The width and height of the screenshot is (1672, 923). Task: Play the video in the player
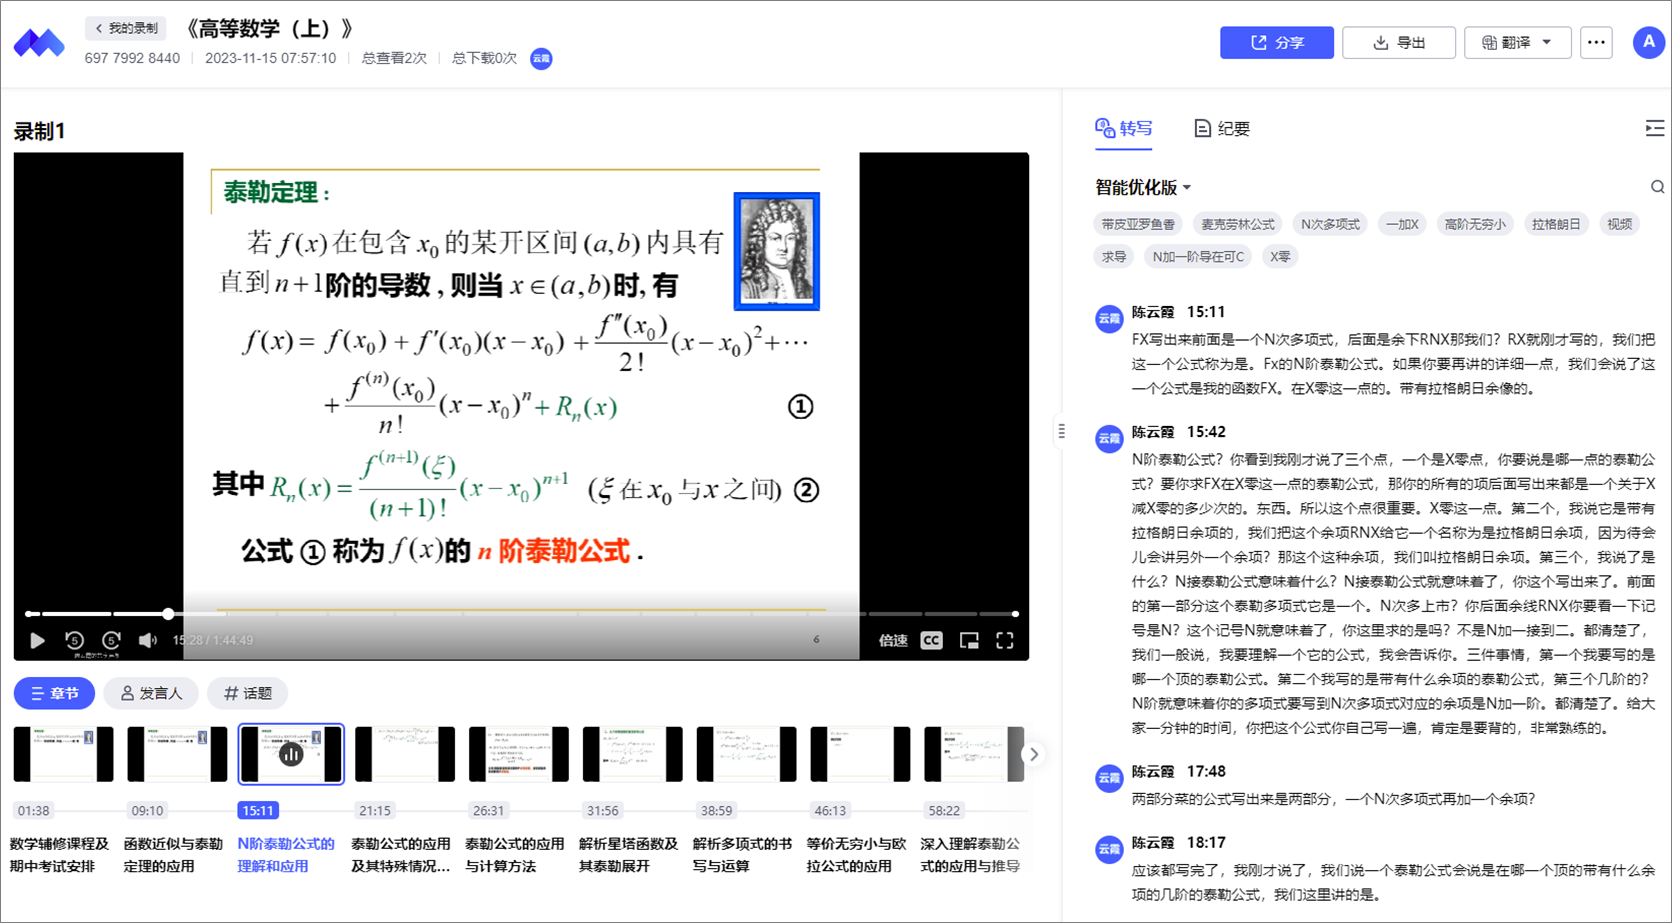pyautogui.click(x=38, y=640)
